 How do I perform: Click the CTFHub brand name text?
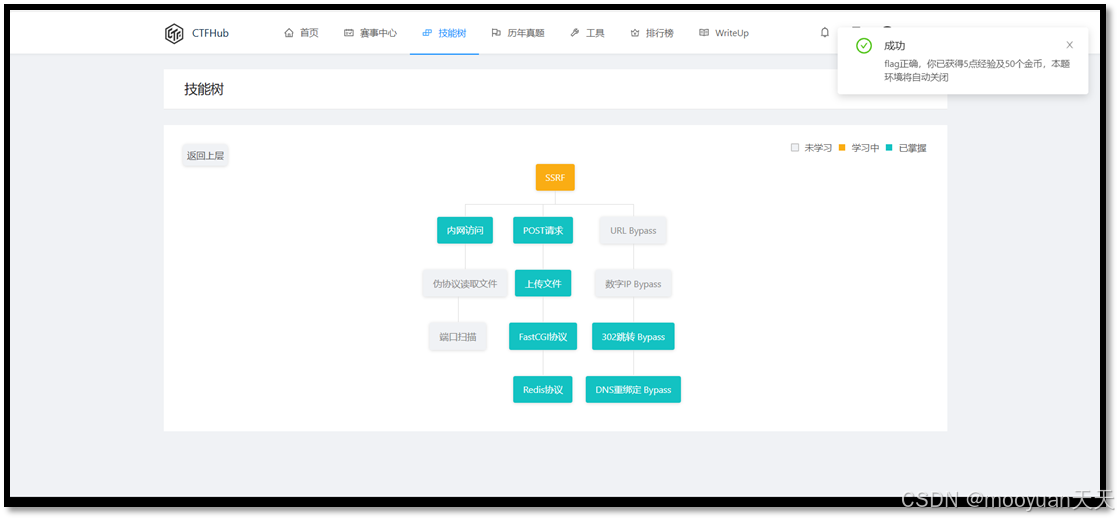click(x=211, y=33)
